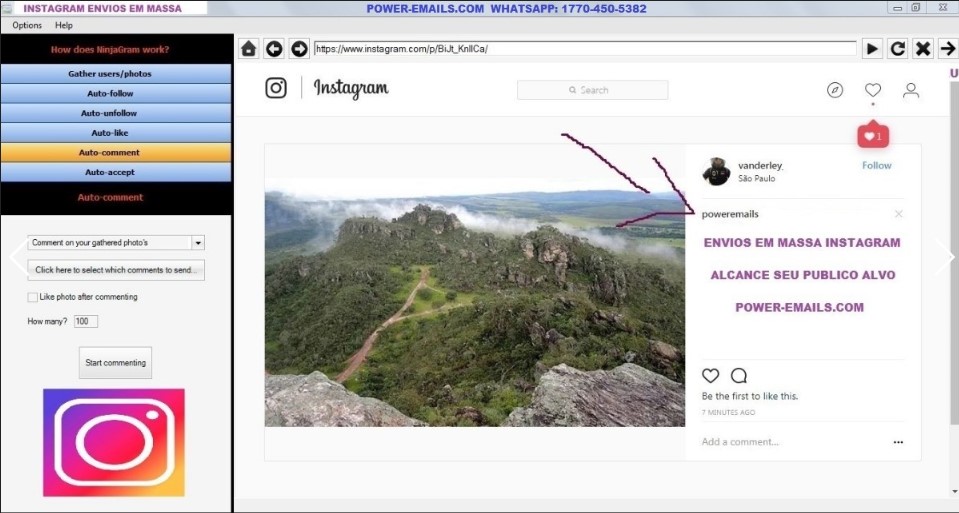The image size is (959, 513).
Task: Click the large Instagram logo image in sidebar
Action: [114, 442]
